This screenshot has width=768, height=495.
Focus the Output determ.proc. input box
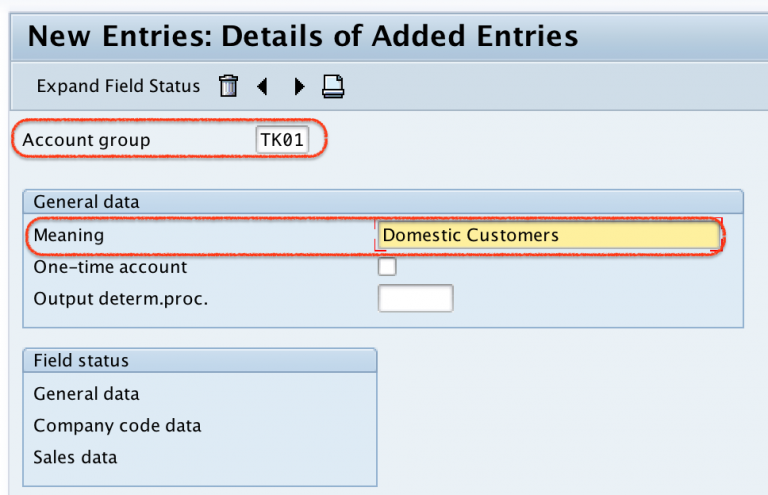point(416,298)
